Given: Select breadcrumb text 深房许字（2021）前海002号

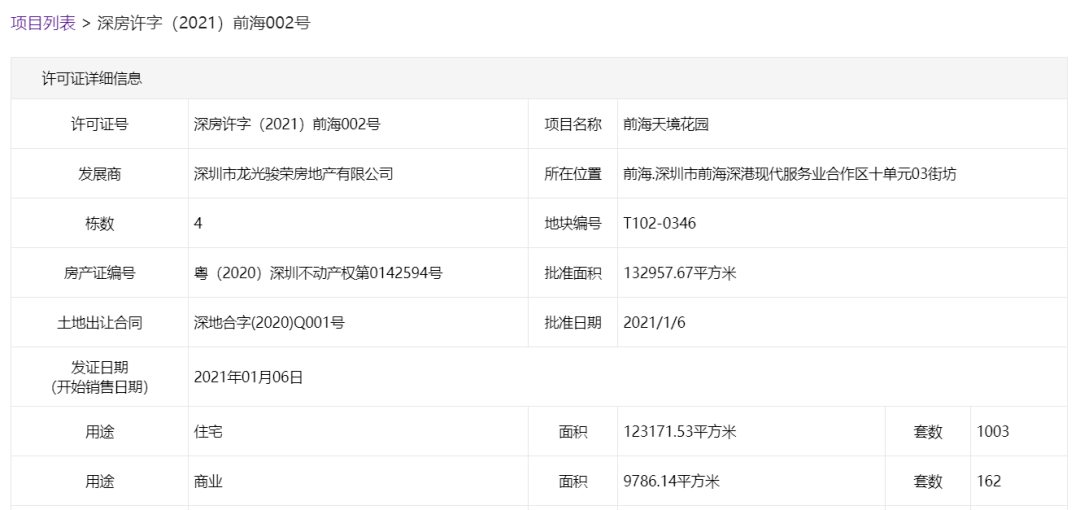Looking at the screenshot, I should (203, 23).
